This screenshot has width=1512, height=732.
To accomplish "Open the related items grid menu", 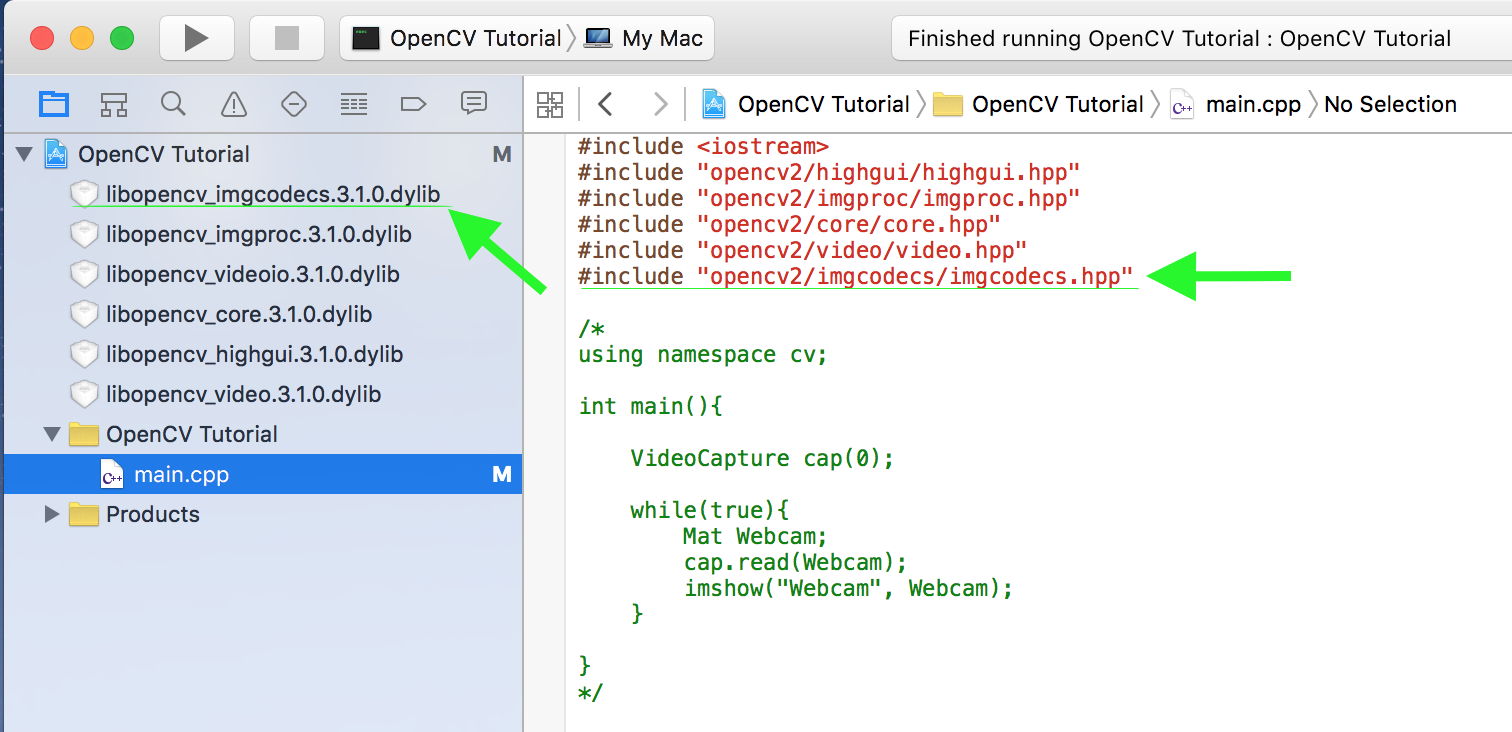I will (x=550, y=104).
